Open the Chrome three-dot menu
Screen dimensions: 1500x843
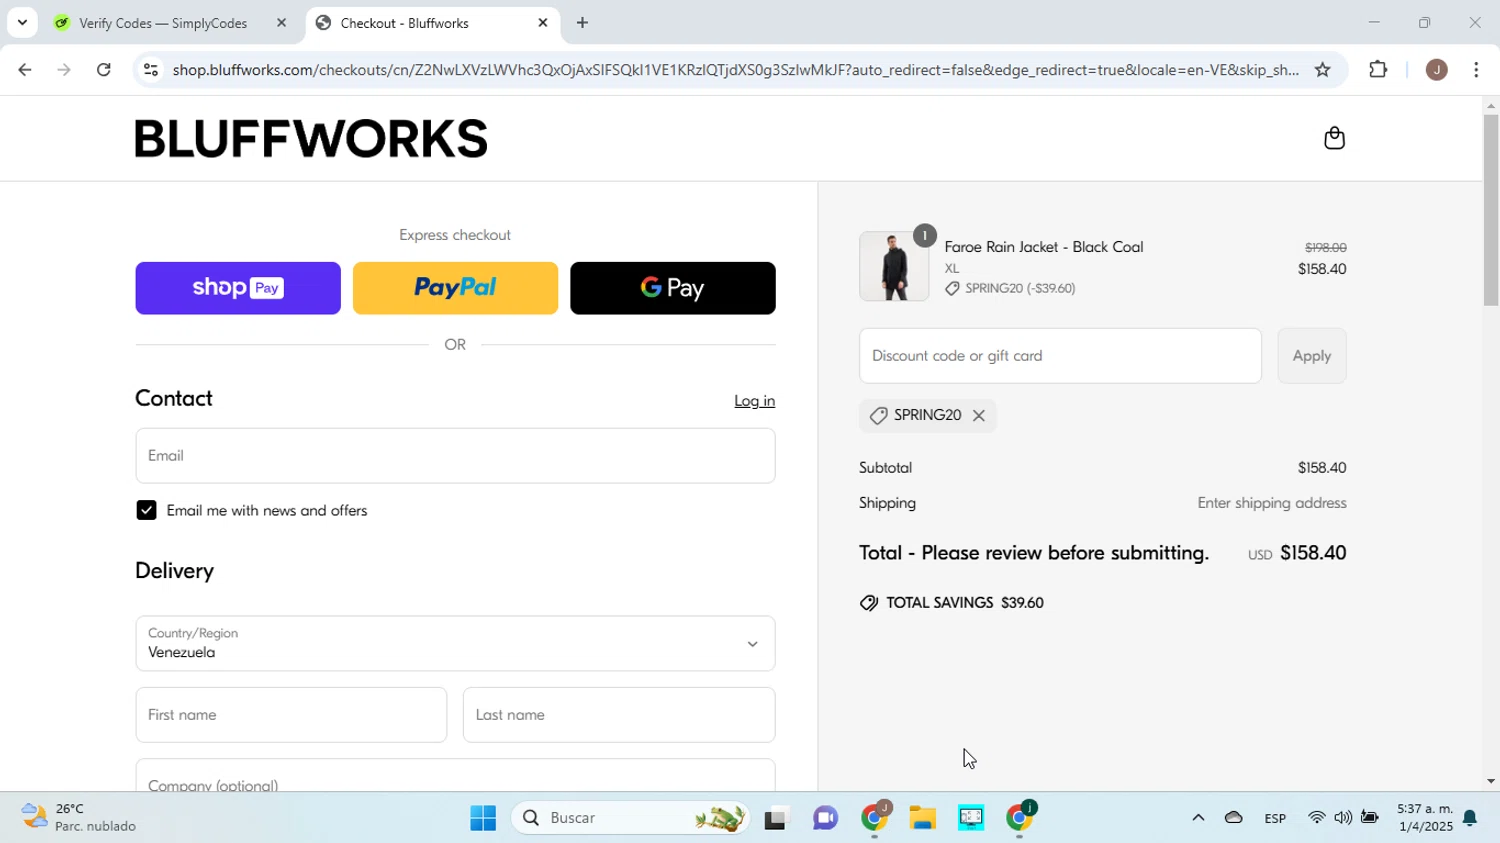pyautogui.click(x=1476, y=70)
